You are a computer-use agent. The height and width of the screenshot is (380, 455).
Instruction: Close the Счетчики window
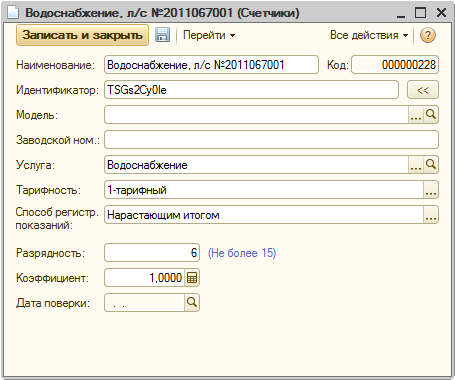pyautogui.click(x=441, y=13)
